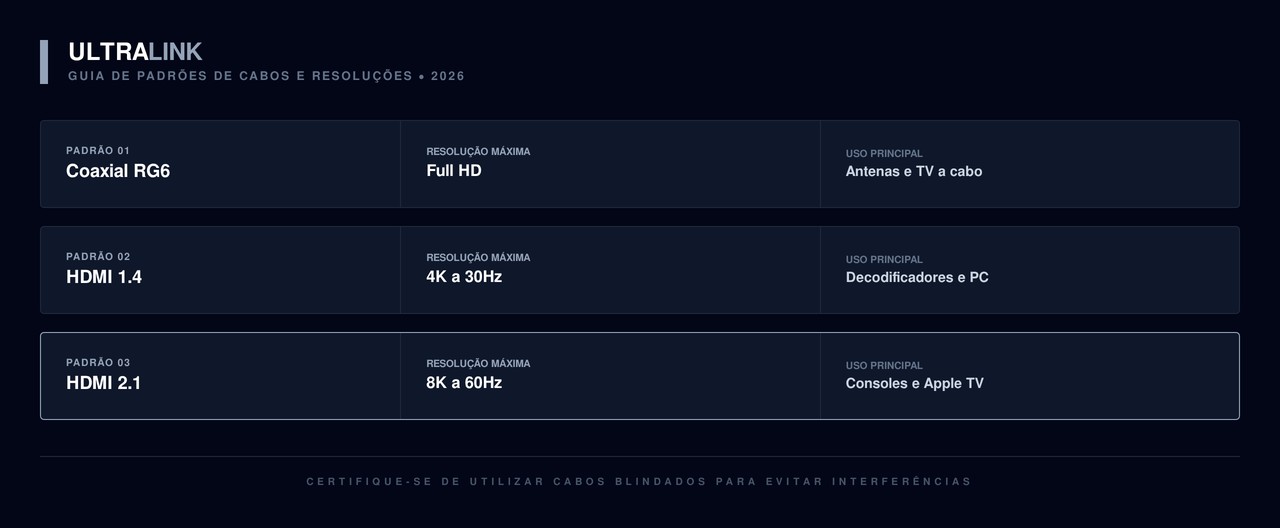The width and height of the screenshot is (1280, 528).
Task: Select the 4K a 30Hz resolution value
Action: click(x=464, y=277)
